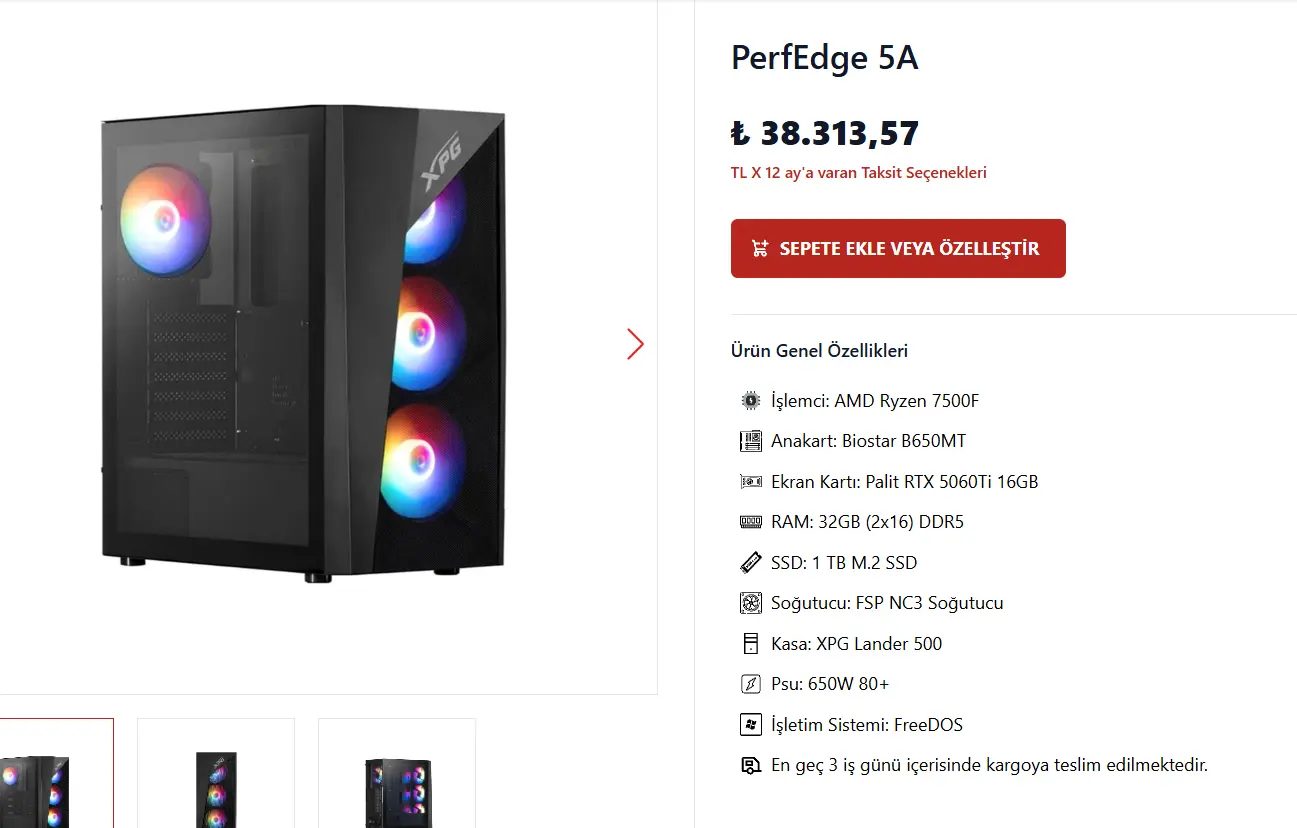Click the SSD icon beside 1 TB M.2
The width and height of the screenshot is (1297, 828).
click(x=750, y=563)
